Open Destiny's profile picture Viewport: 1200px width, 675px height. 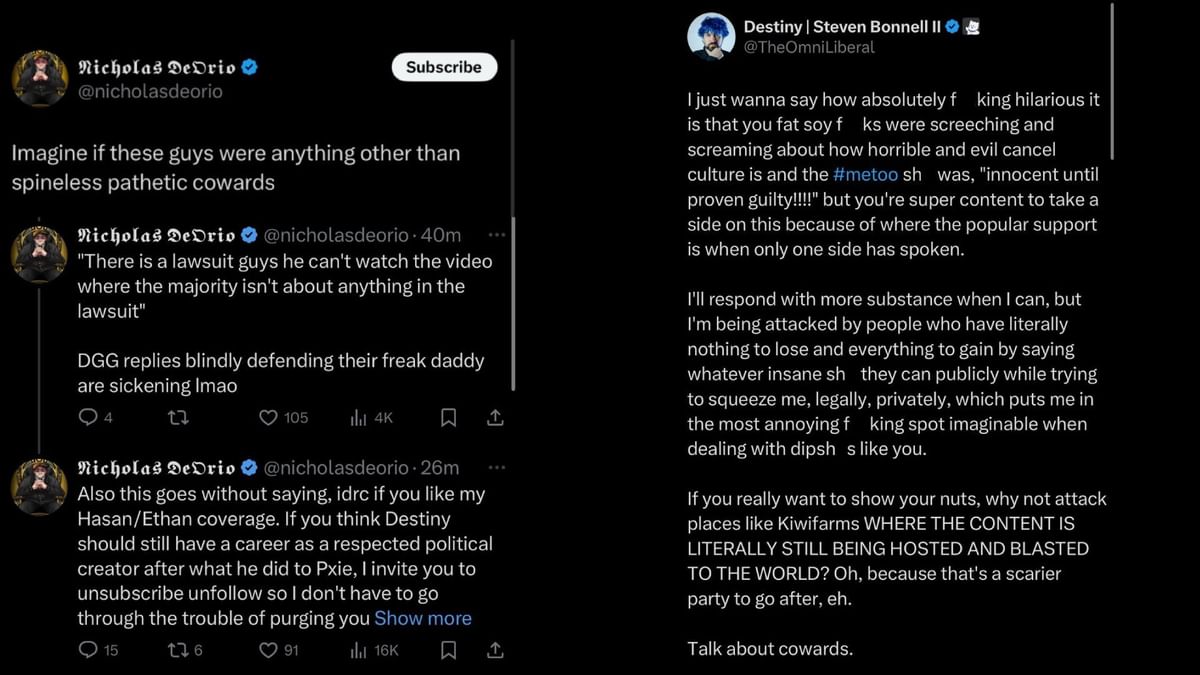pyautogui.click(x=711, y=36)
